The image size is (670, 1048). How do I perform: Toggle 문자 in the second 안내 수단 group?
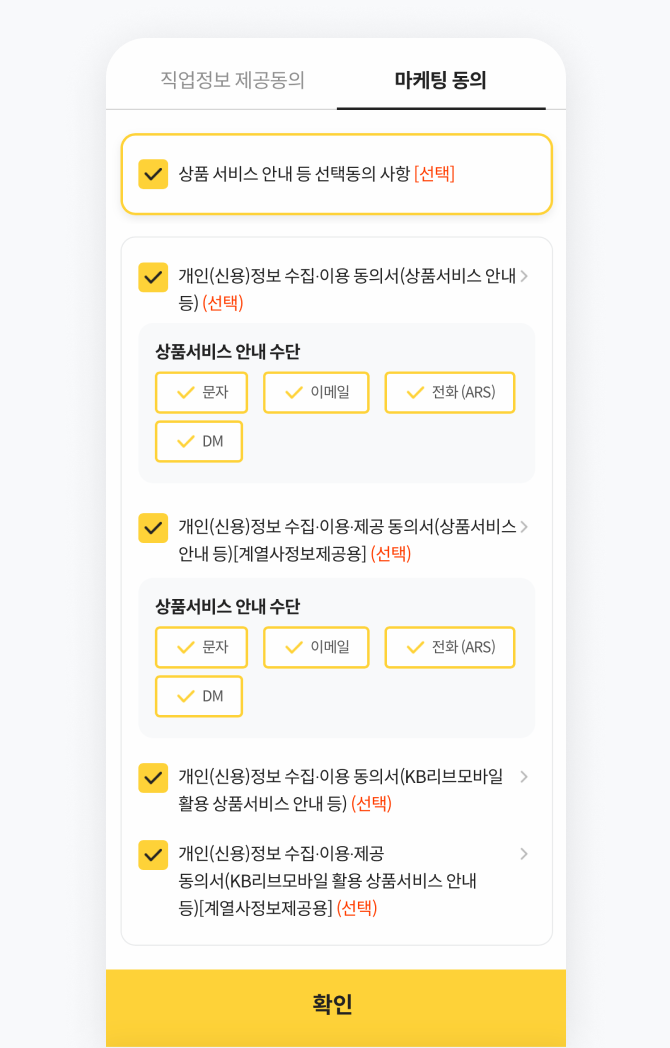pos(201,647)
